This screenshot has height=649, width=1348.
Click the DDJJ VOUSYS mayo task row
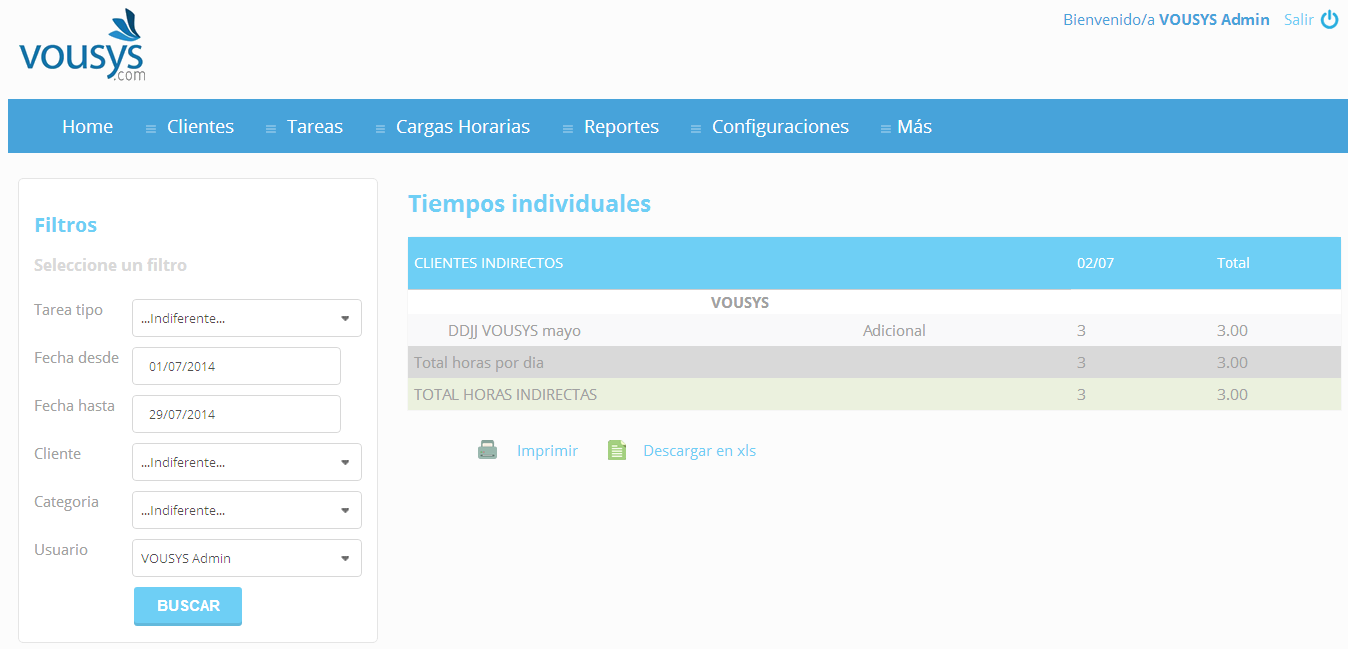click(x=874, y=330)
